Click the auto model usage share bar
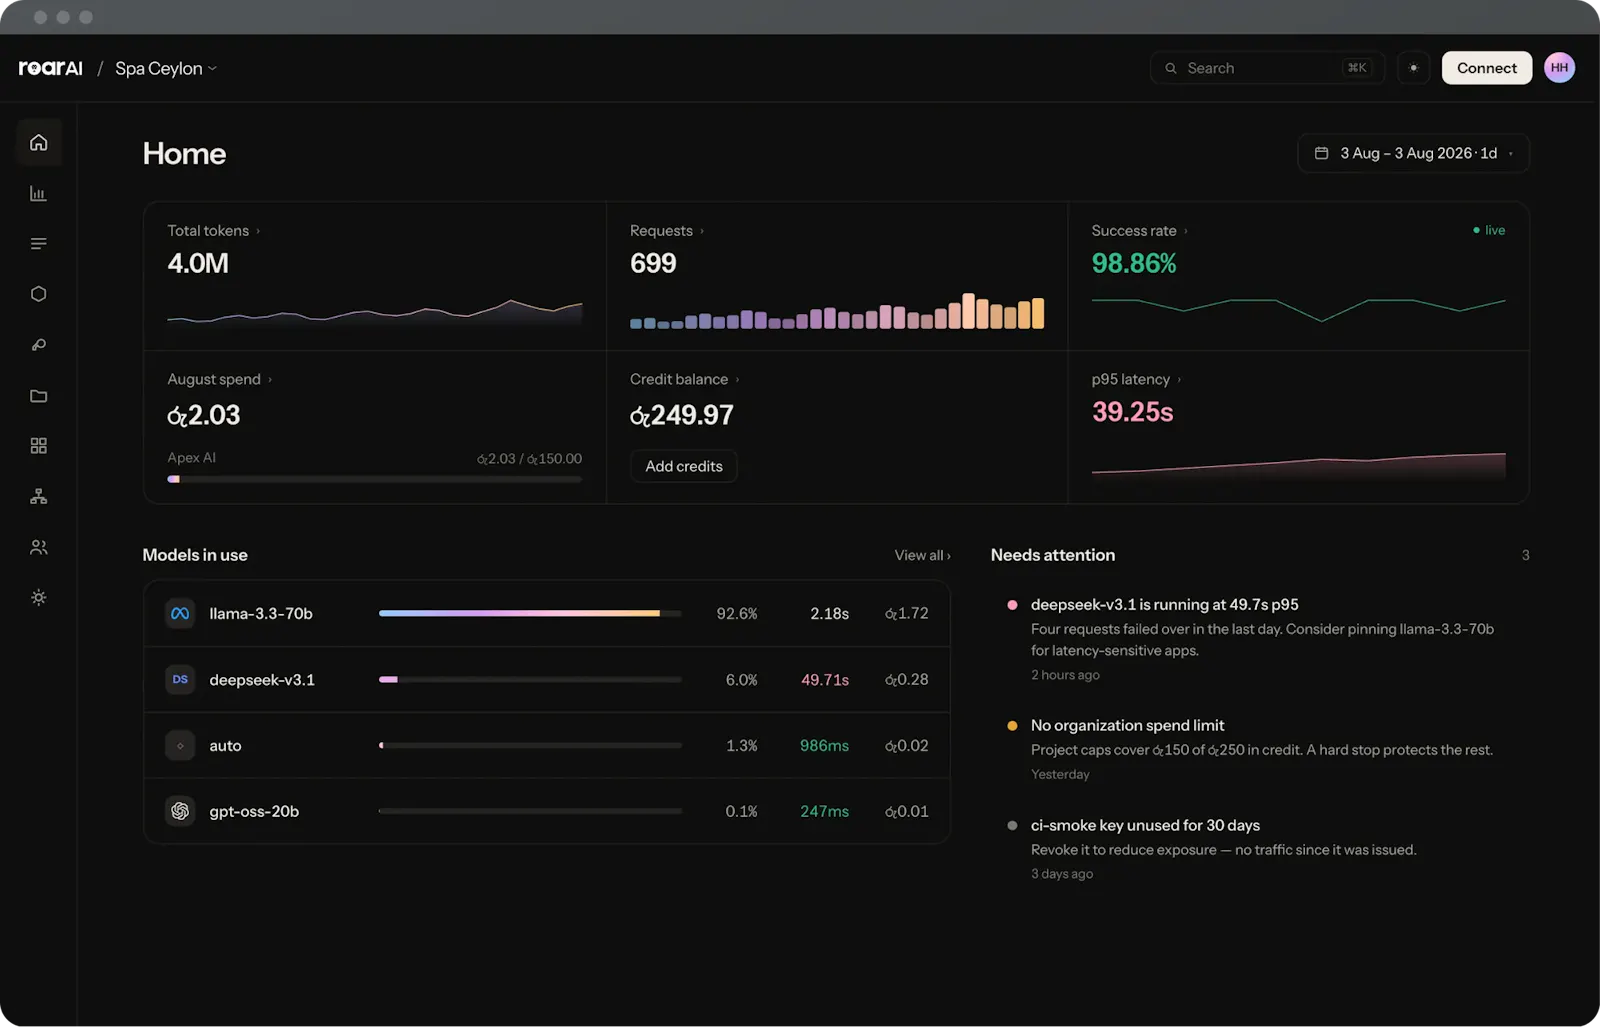 pyautogui.click(x=530, y=745)
